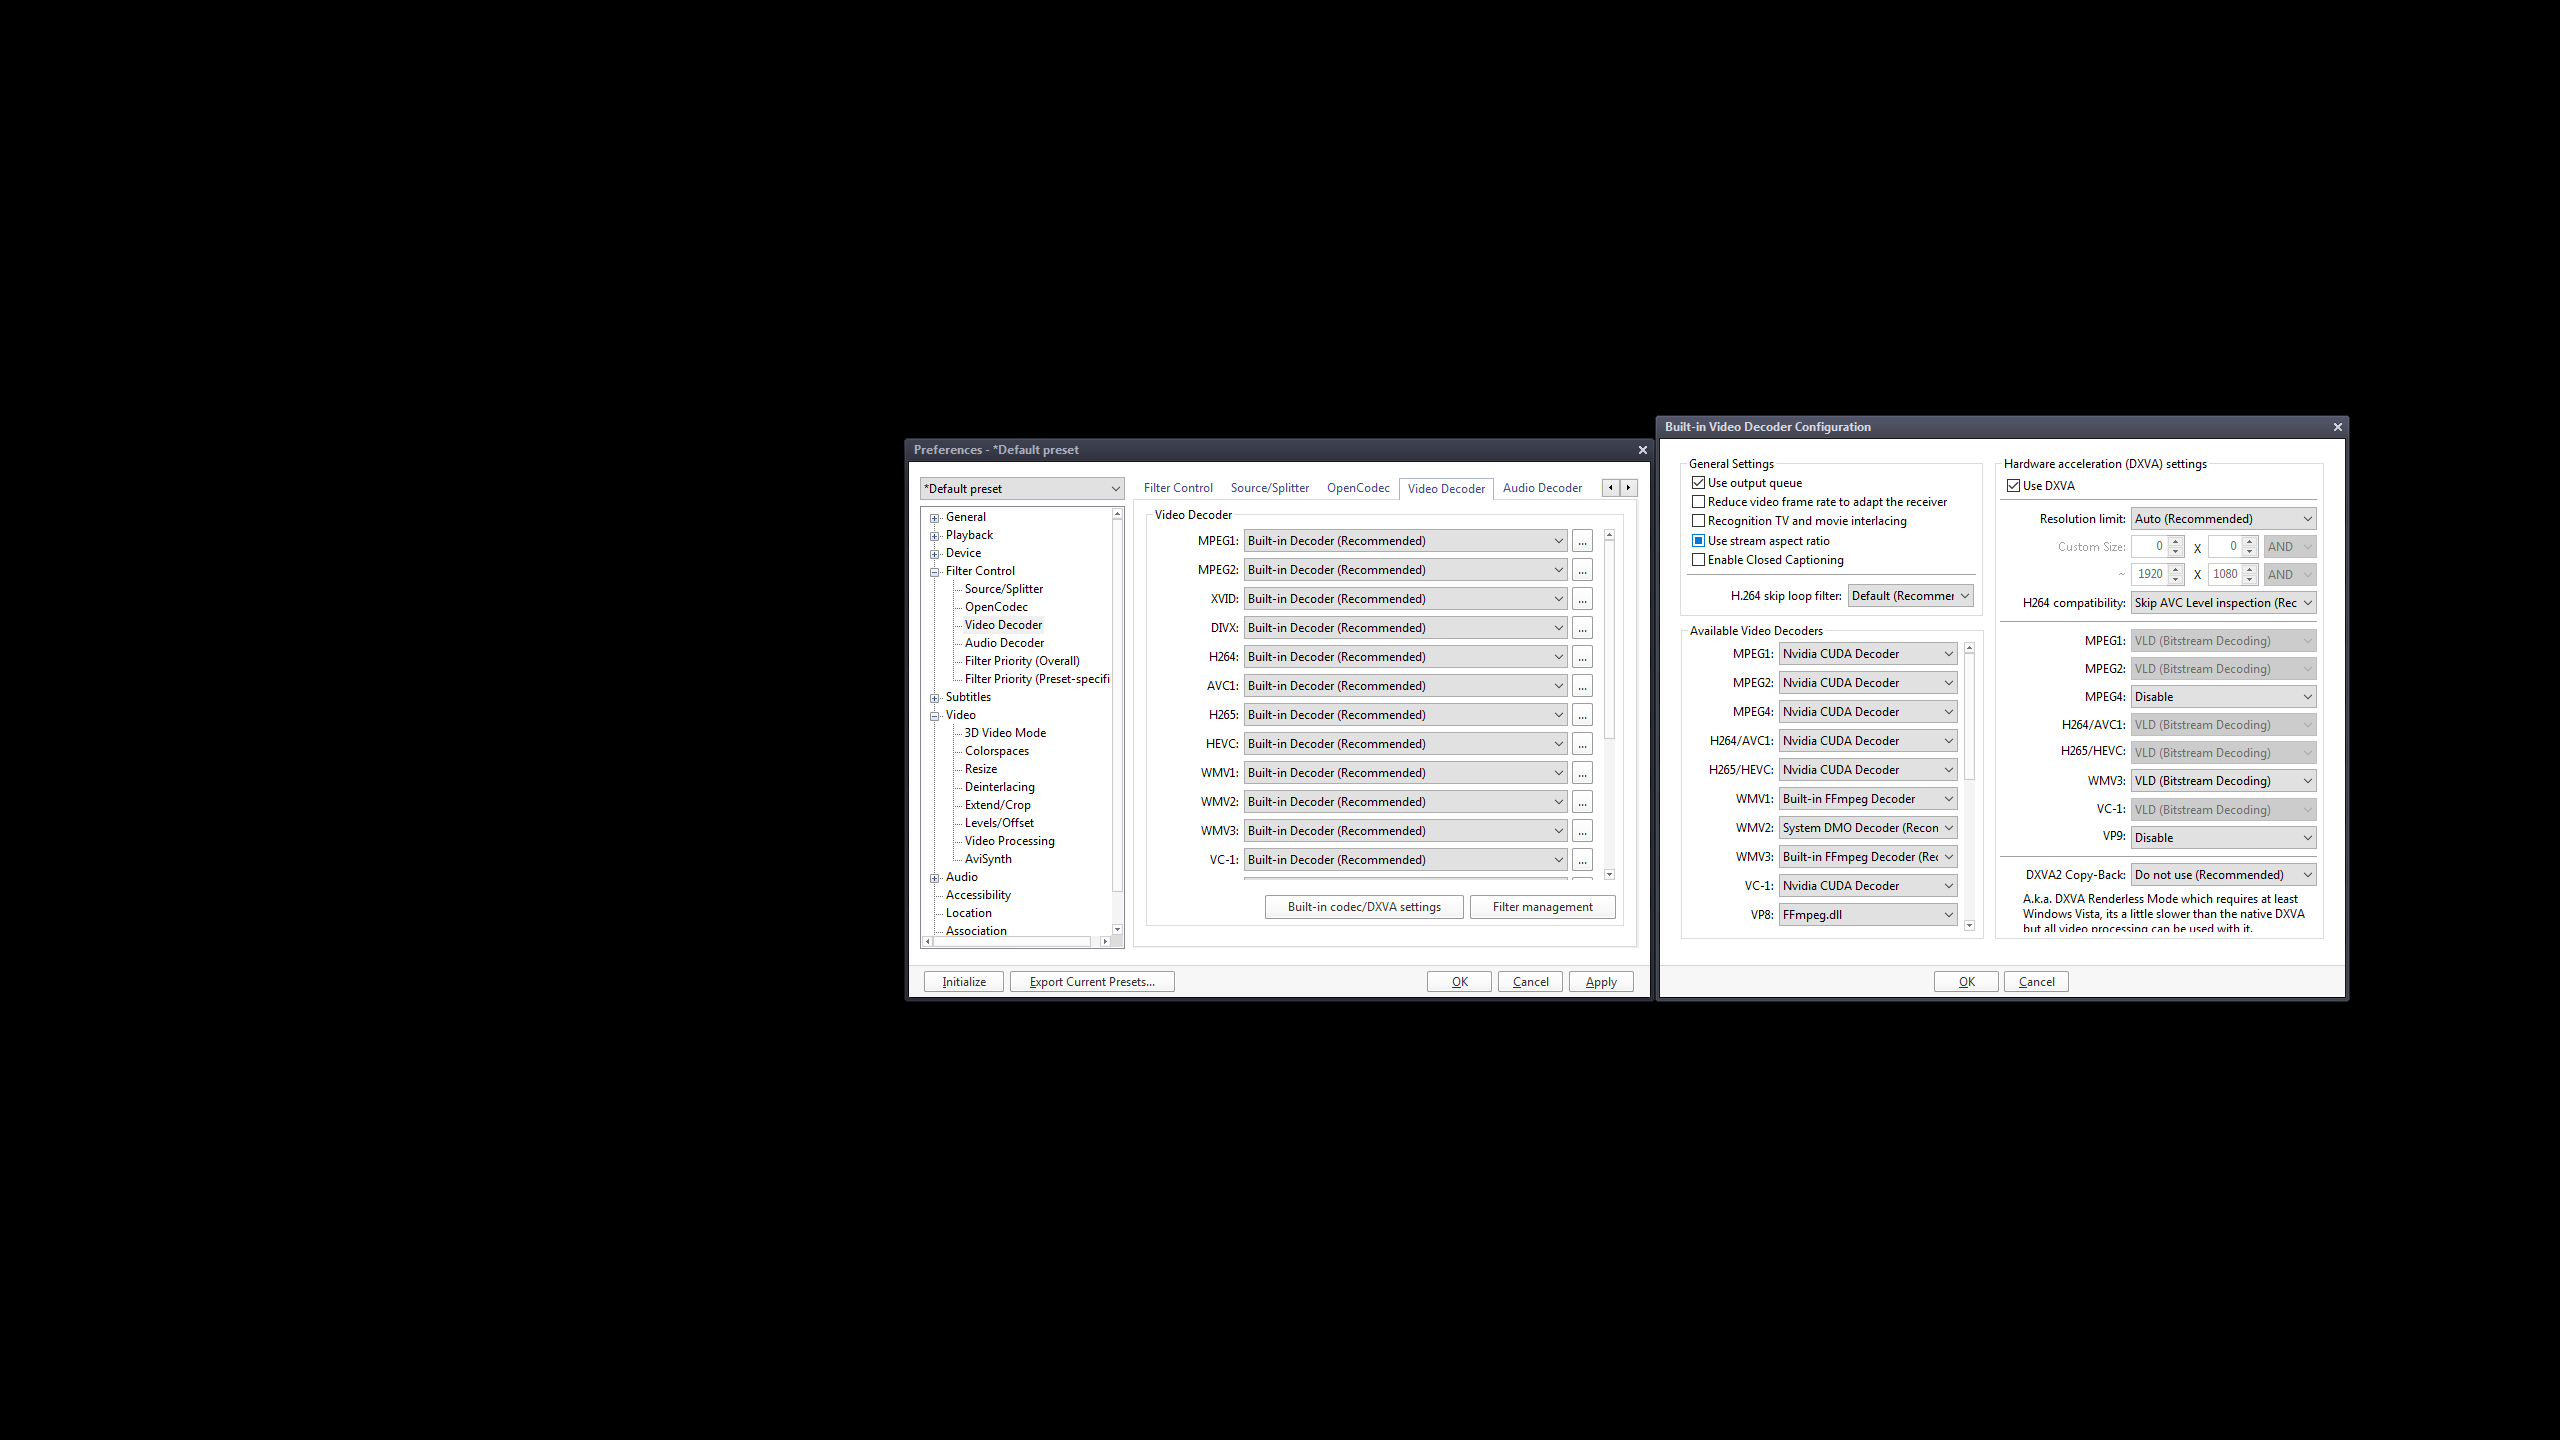Image resolution: width=2560 pixels, height=1440 pixels.
Task: Open H.264 skip loop filter dropdown
Action: coord(1910,596)
